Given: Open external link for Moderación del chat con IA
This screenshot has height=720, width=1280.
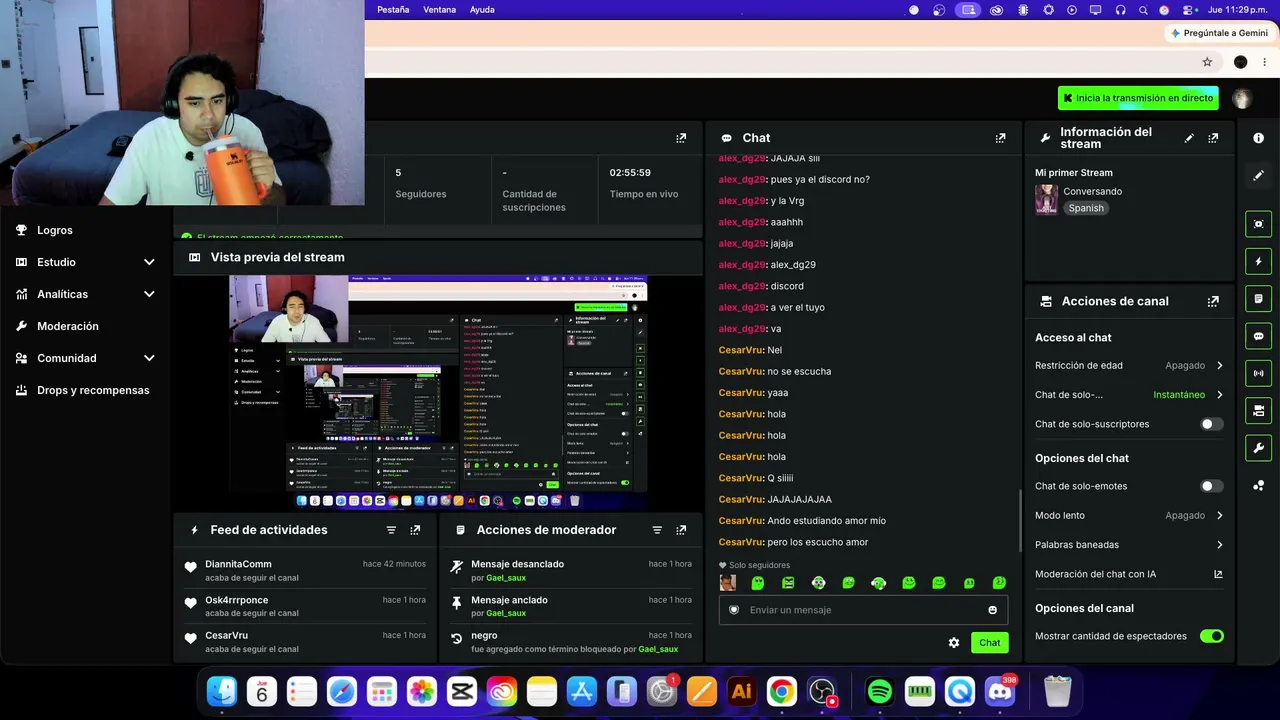Looking at the screenshot, I should coord(1218,574).
